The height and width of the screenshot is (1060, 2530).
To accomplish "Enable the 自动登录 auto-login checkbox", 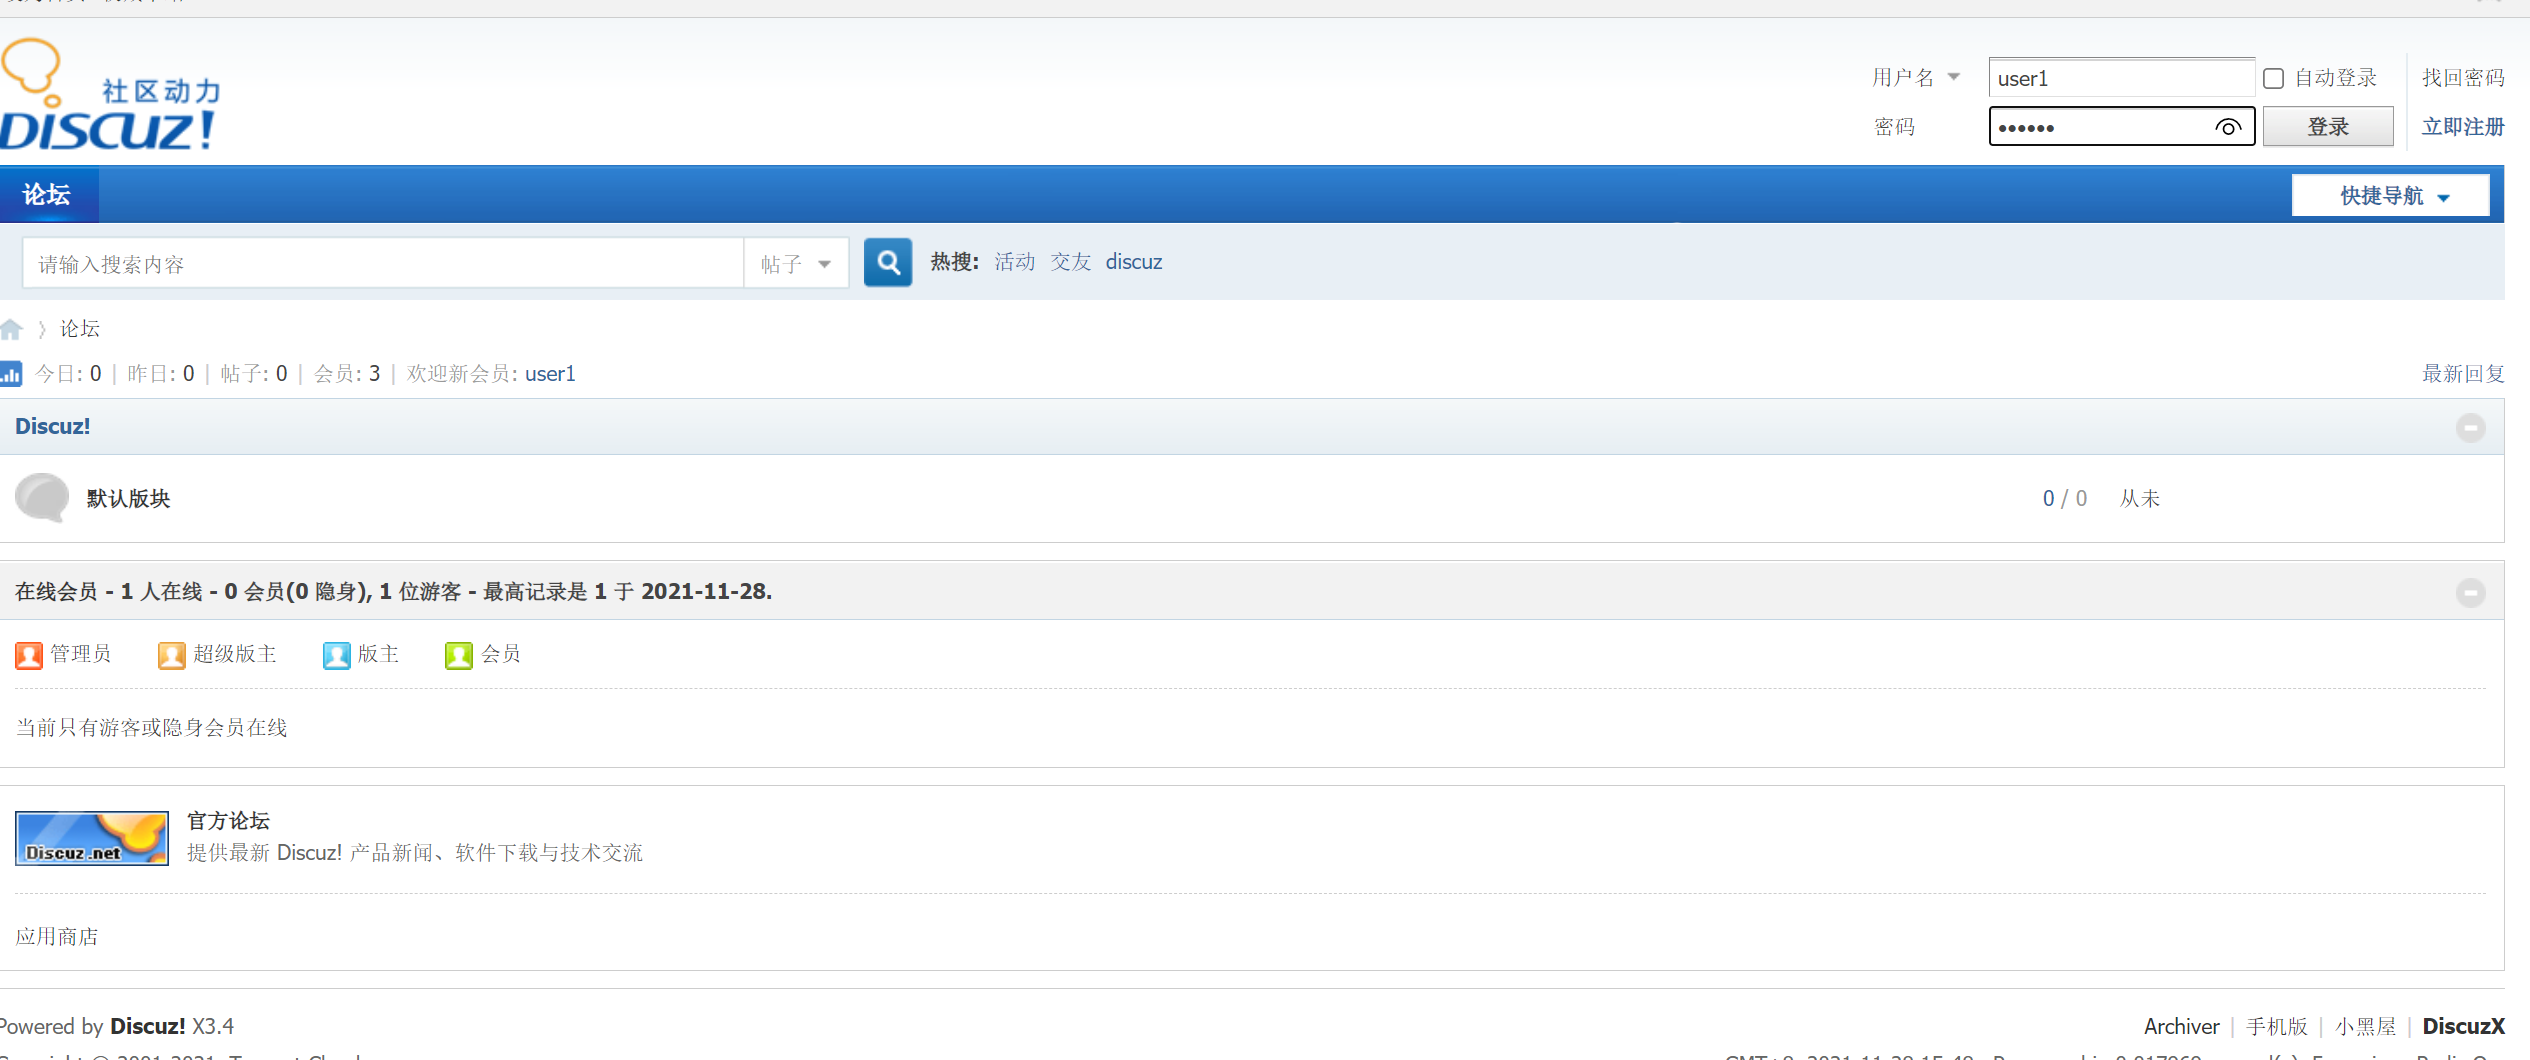I will click(x=2274, y=78).
